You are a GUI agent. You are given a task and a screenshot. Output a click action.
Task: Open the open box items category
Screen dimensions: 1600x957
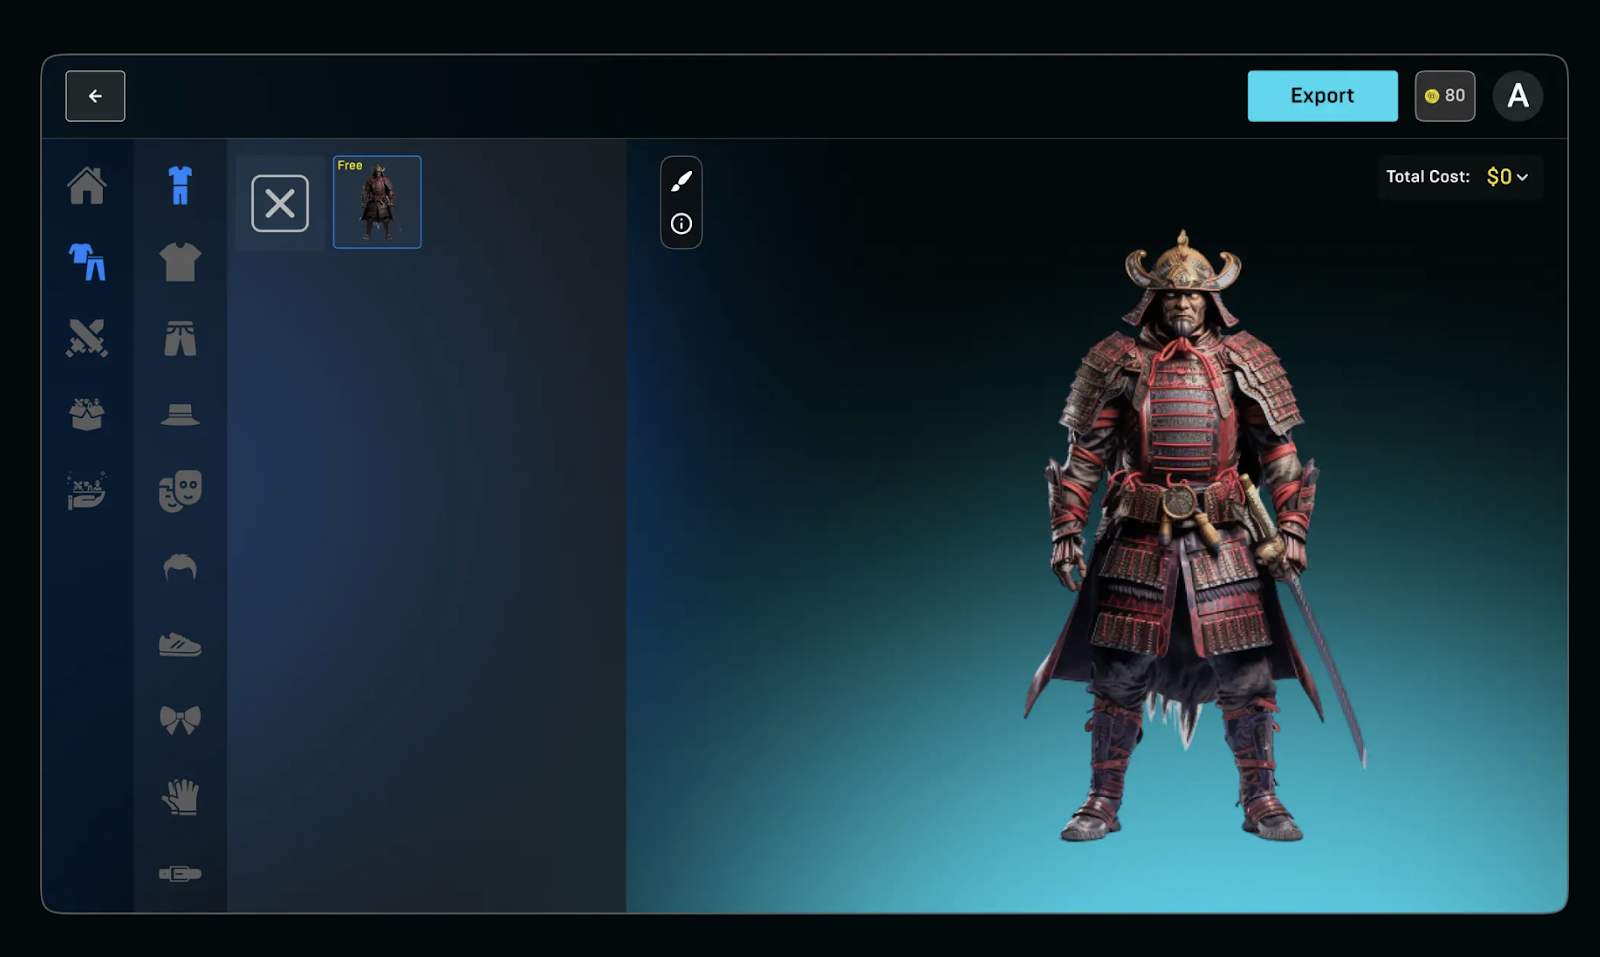click(x=87, y=414)
